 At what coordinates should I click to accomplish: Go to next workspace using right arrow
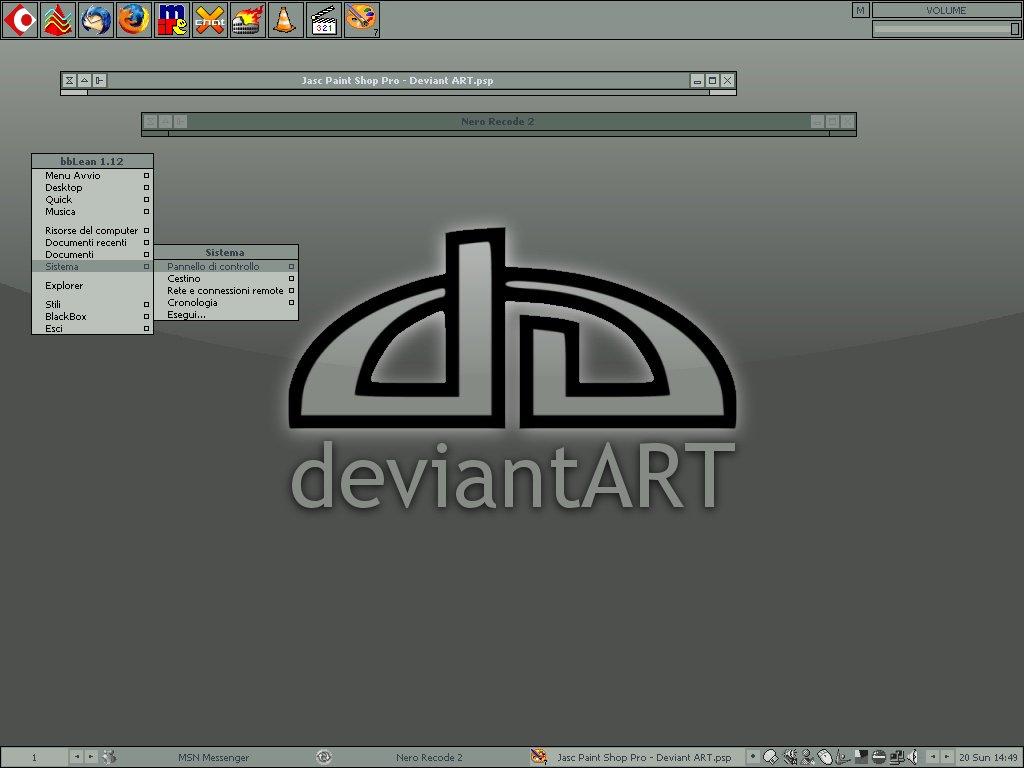point(91,757)
